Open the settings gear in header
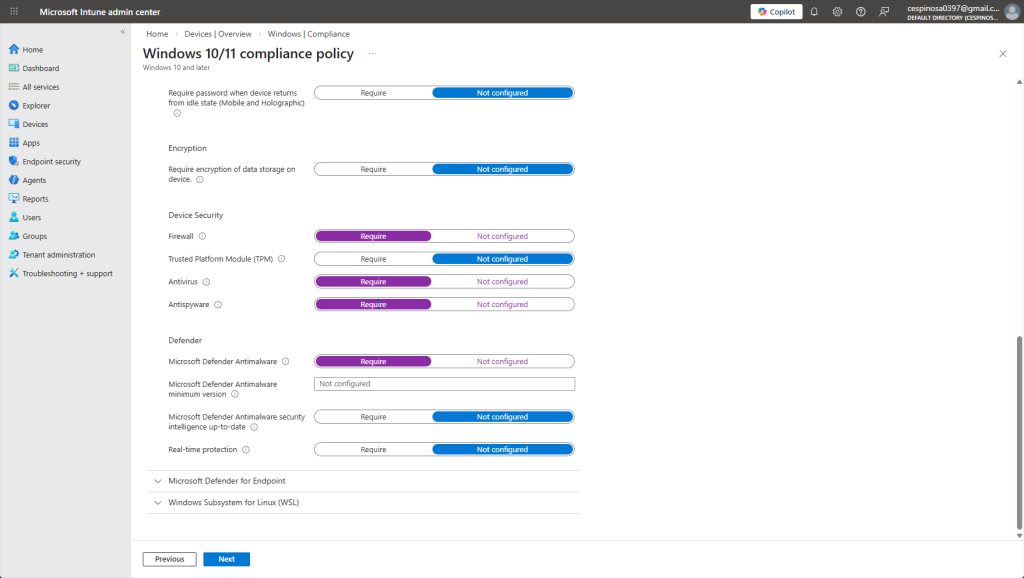The width and height of the screenshot is (1024, 578). 836,12
